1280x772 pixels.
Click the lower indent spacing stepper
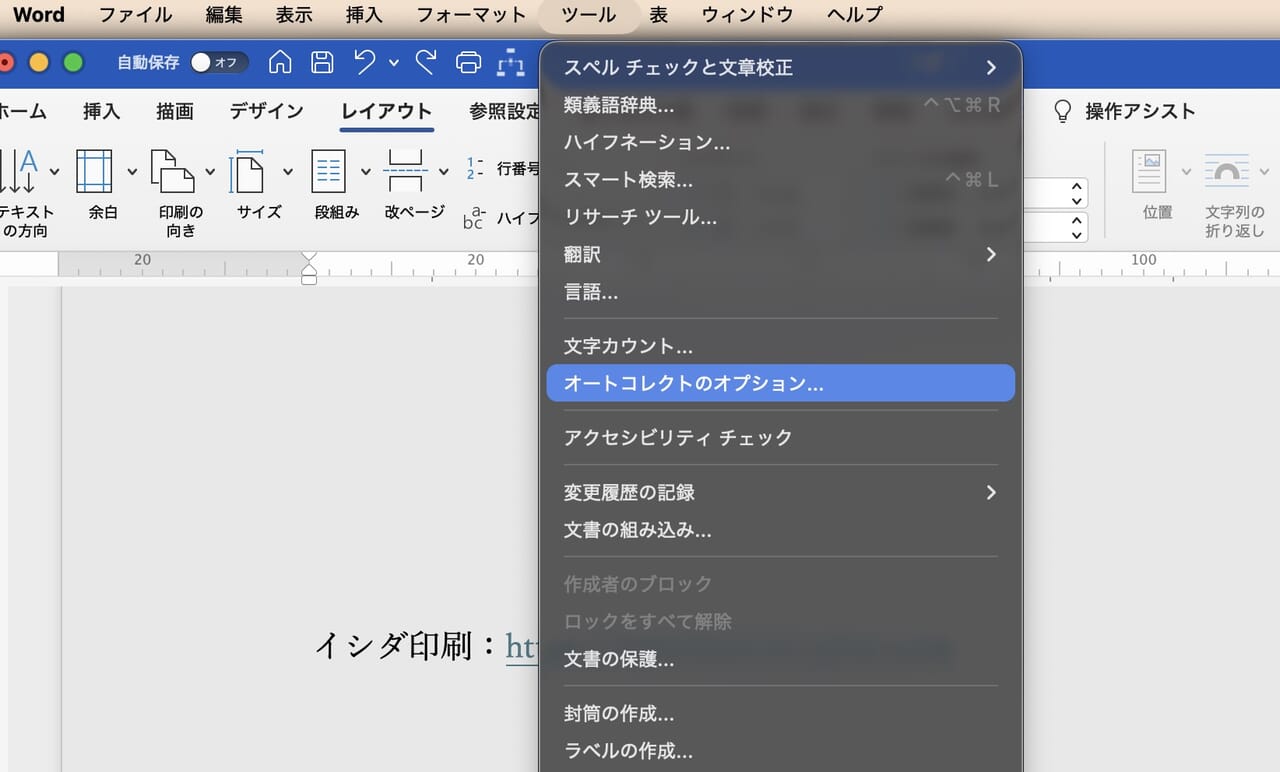click(1077, 229)
